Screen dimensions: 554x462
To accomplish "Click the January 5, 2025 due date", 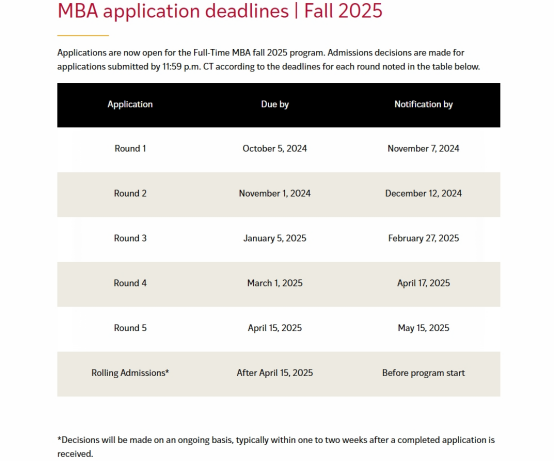I will coord(275,238).
